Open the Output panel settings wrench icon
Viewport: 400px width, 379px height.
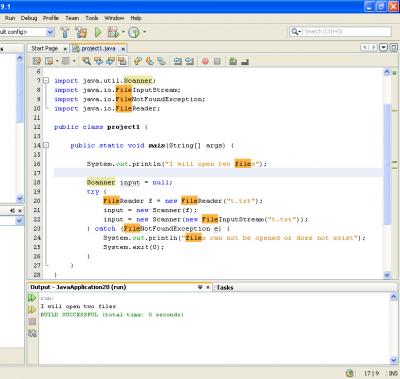pos(32,333)
